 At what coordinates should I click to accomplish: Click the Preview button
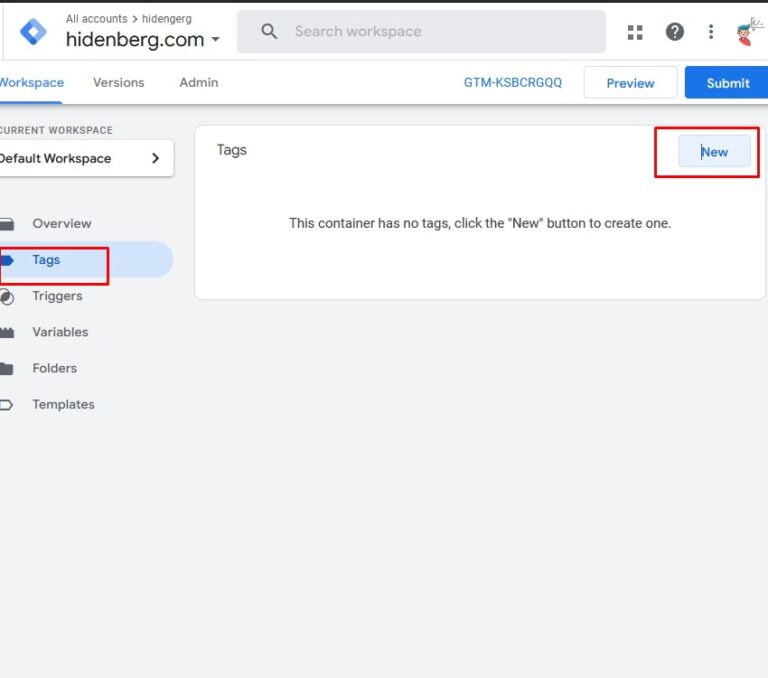[x=630, y=83]
